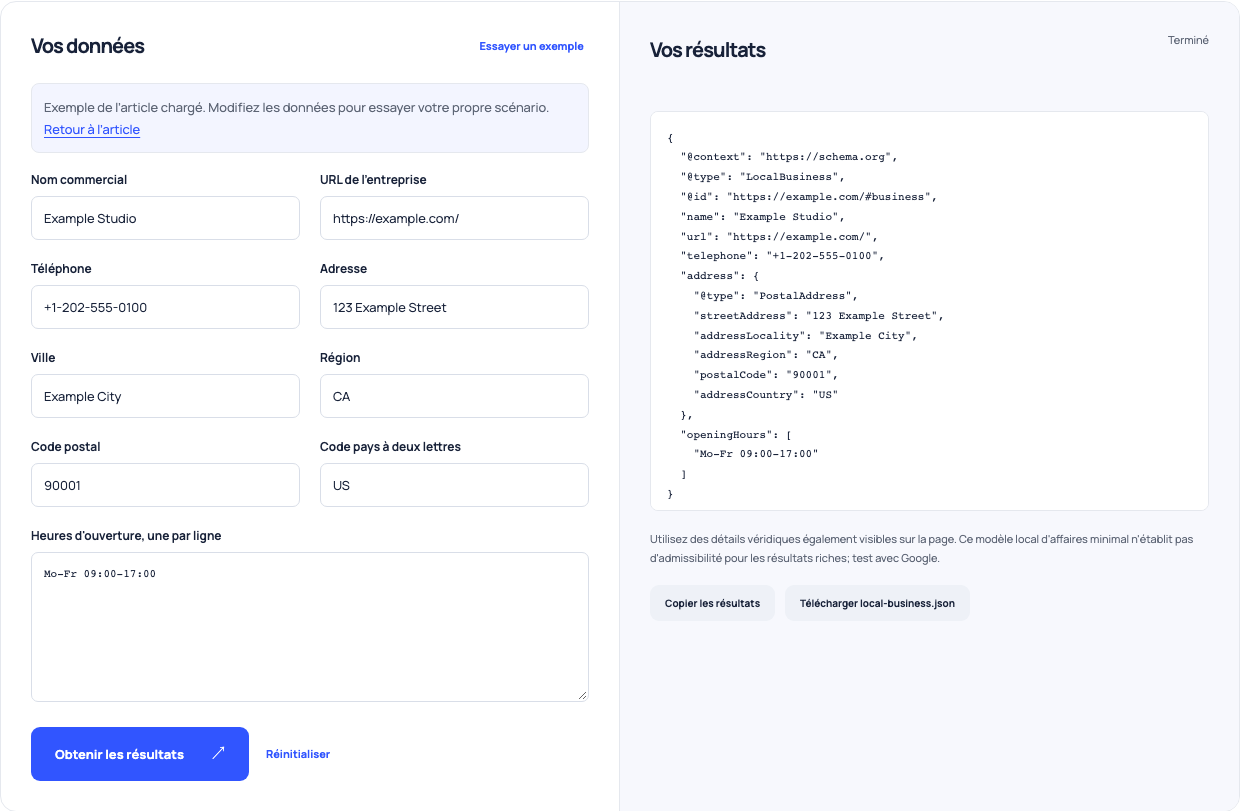
Task: Click inside the Heures d'ouverture textarea
Action: [x=310, y=627]
